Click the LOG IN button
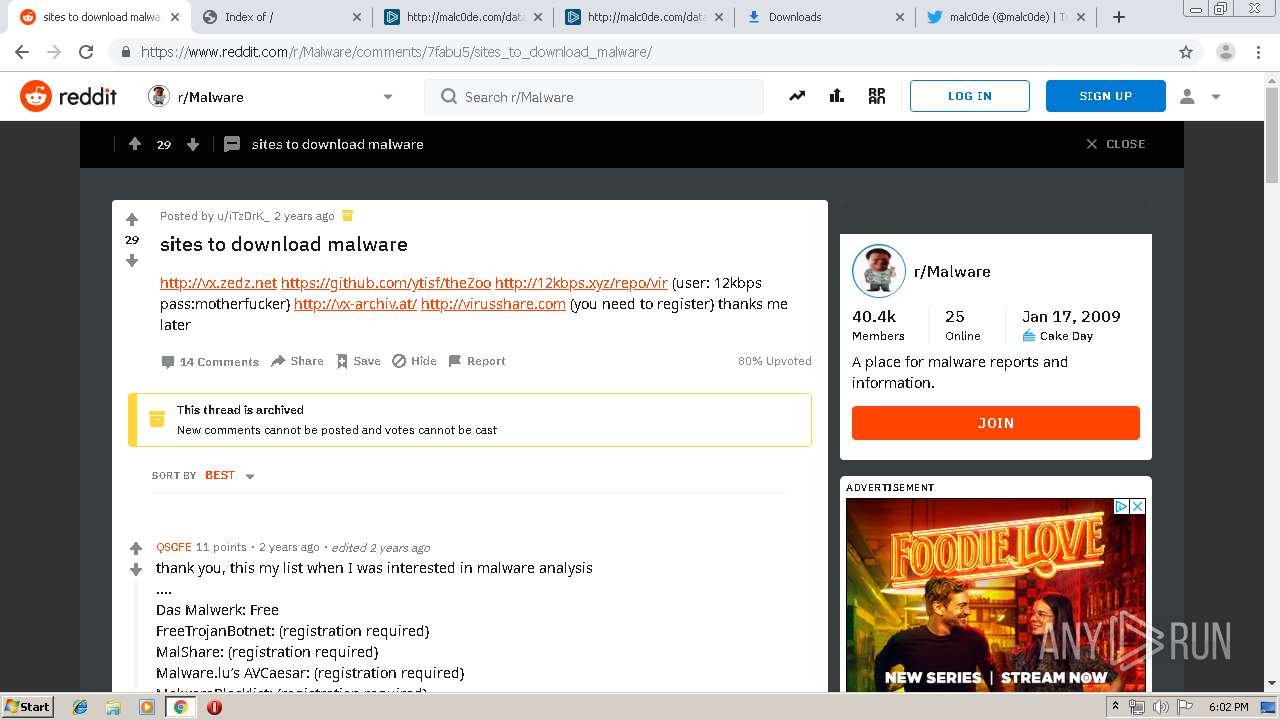The image size is (1280, 720). point(970,96)
